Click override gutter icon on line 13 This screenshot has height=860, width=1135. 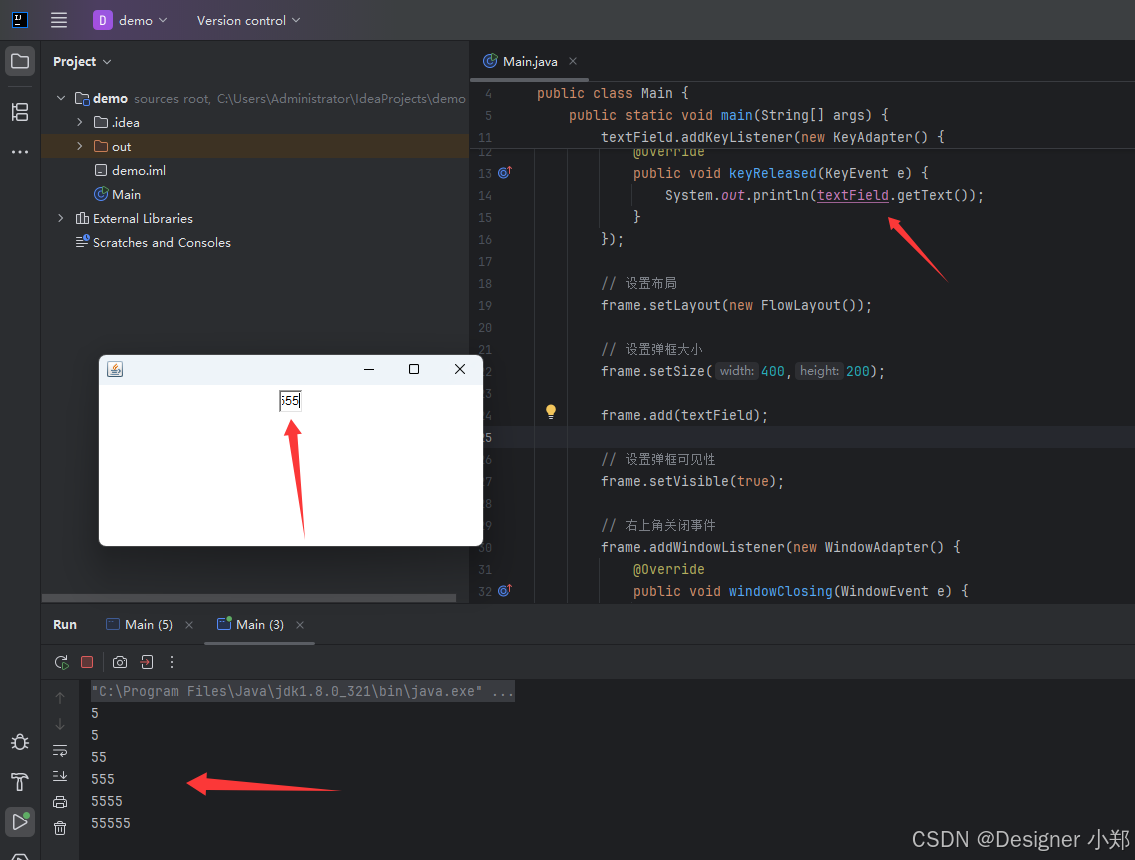click(x=505, y=172)
